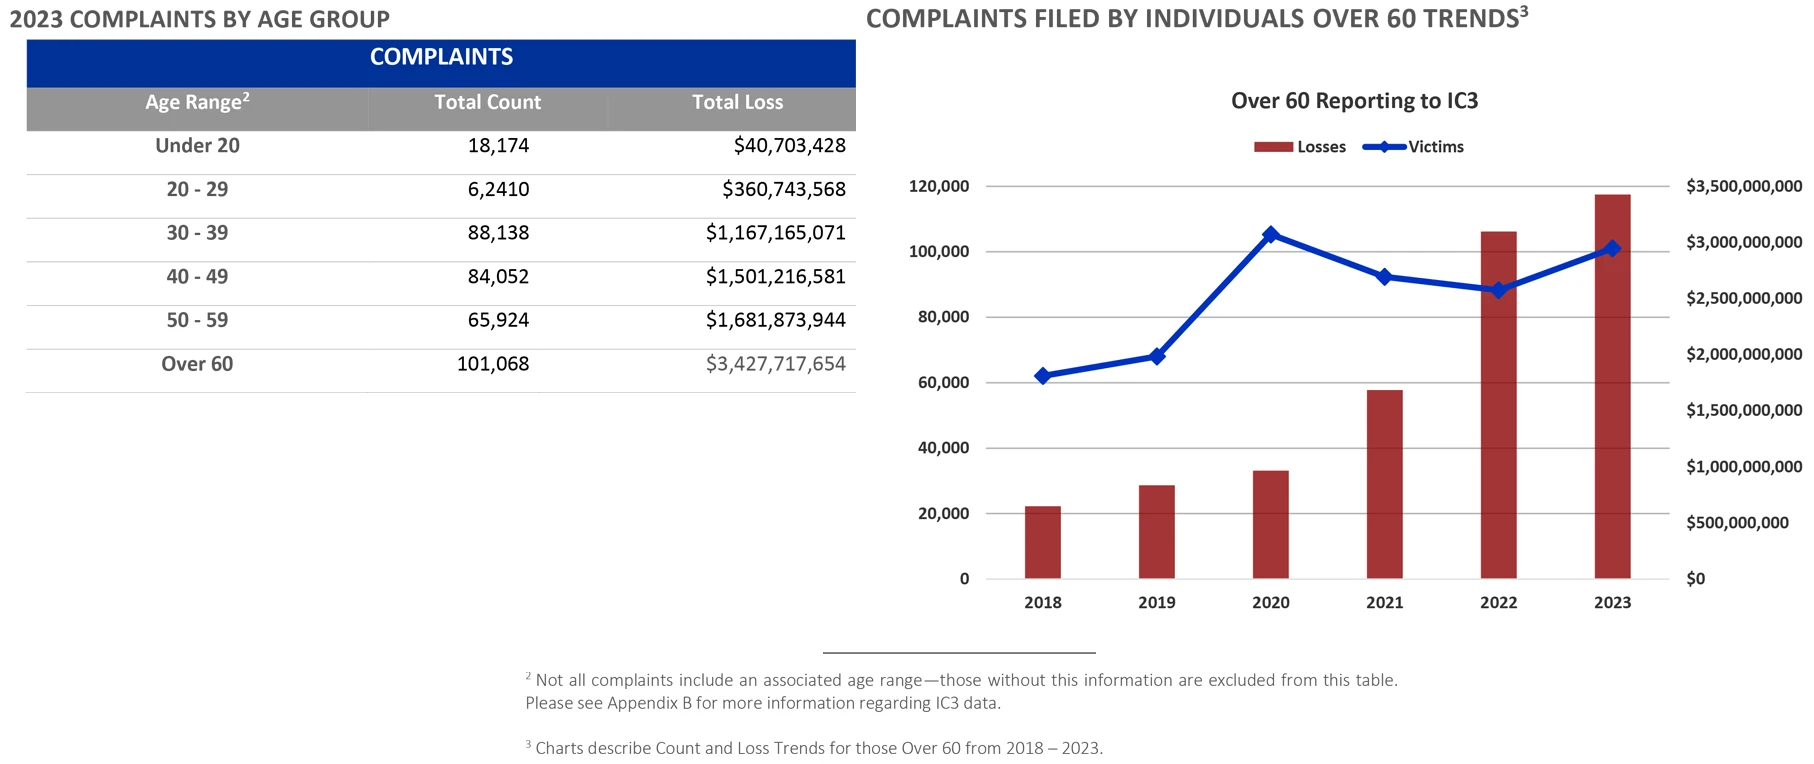Select footnote 3 about Count and Loss Trends
Screen dimensions: 1814x764
814,748
